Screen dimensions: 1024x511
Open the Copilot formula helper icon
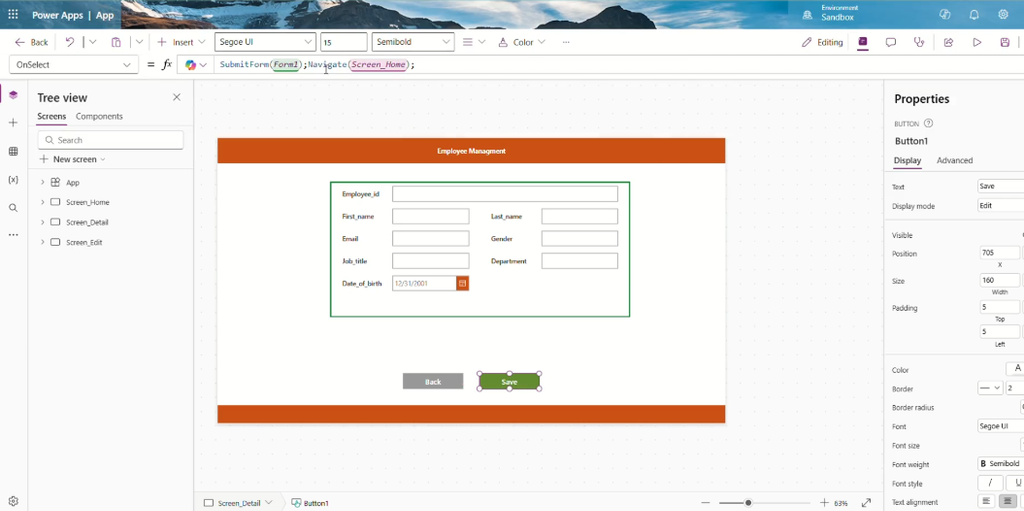pos(191,65)
